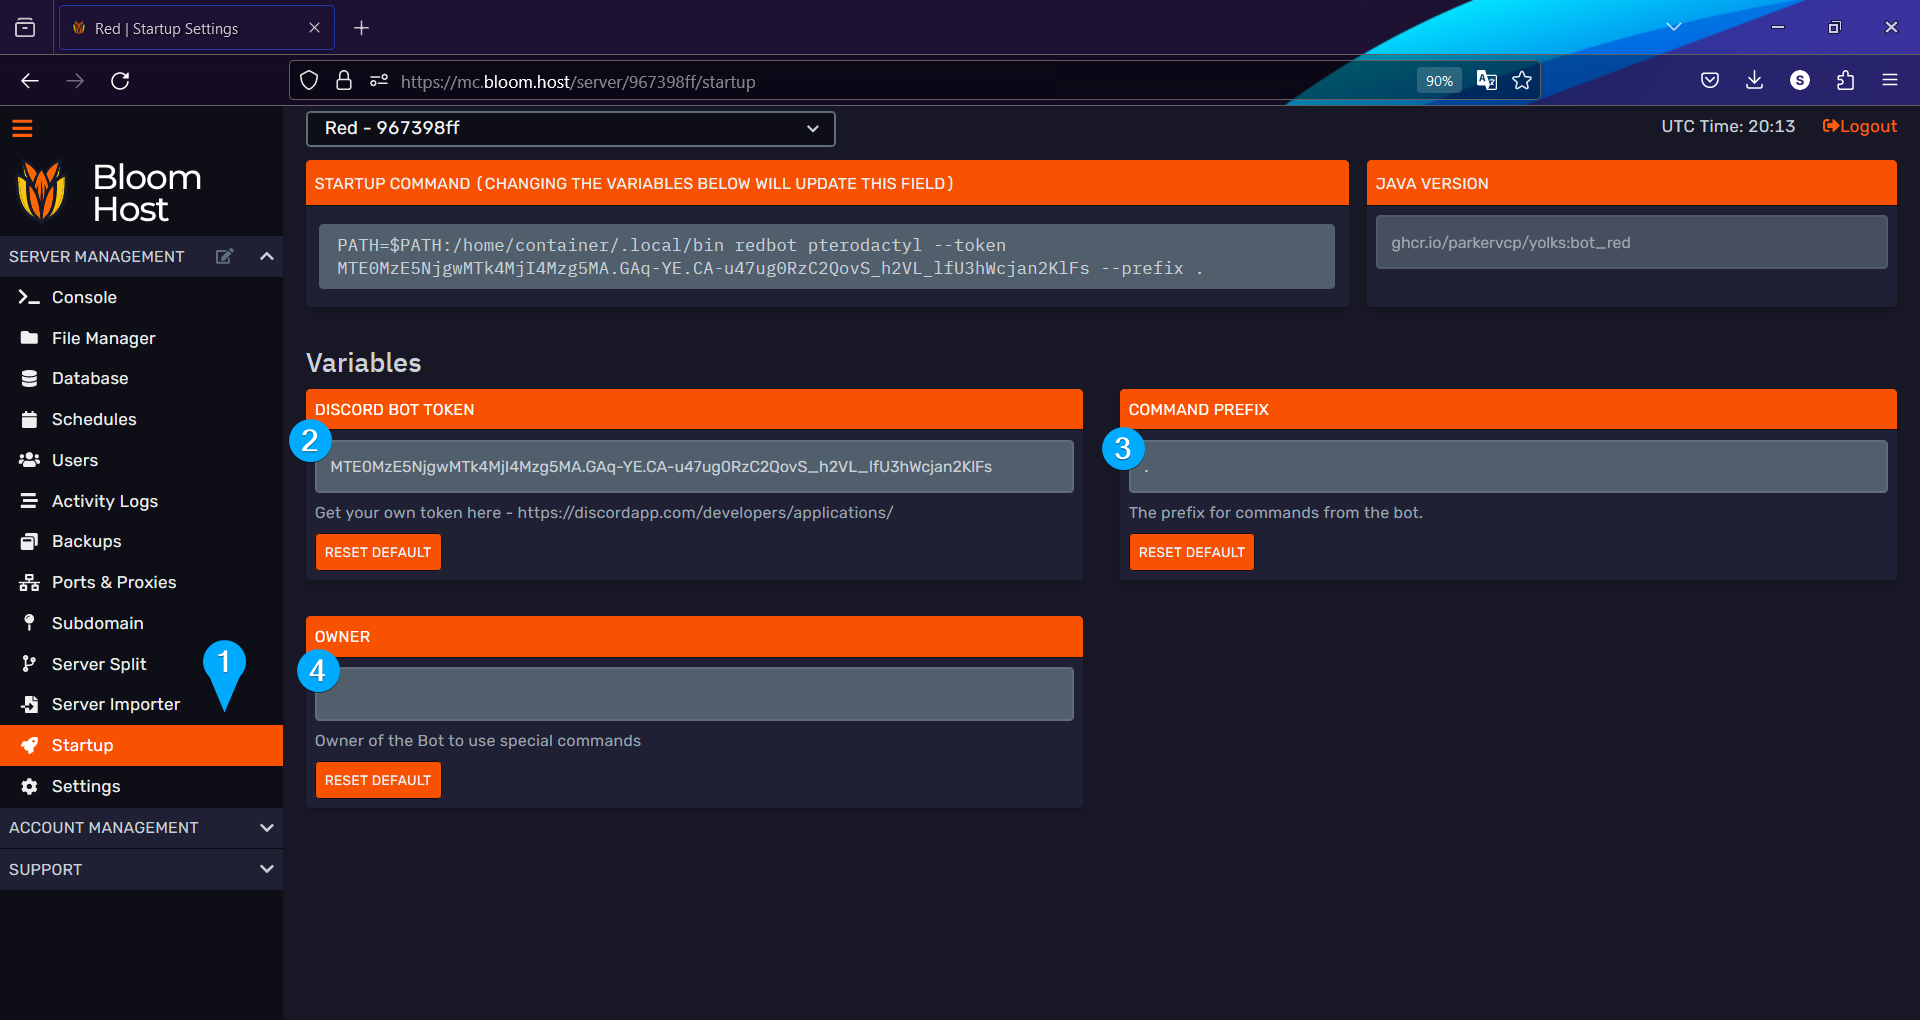The width and height of the screenshot is (1920, 1020).
Task: Click the Server Split branch icon
Action: click(29, 664)
